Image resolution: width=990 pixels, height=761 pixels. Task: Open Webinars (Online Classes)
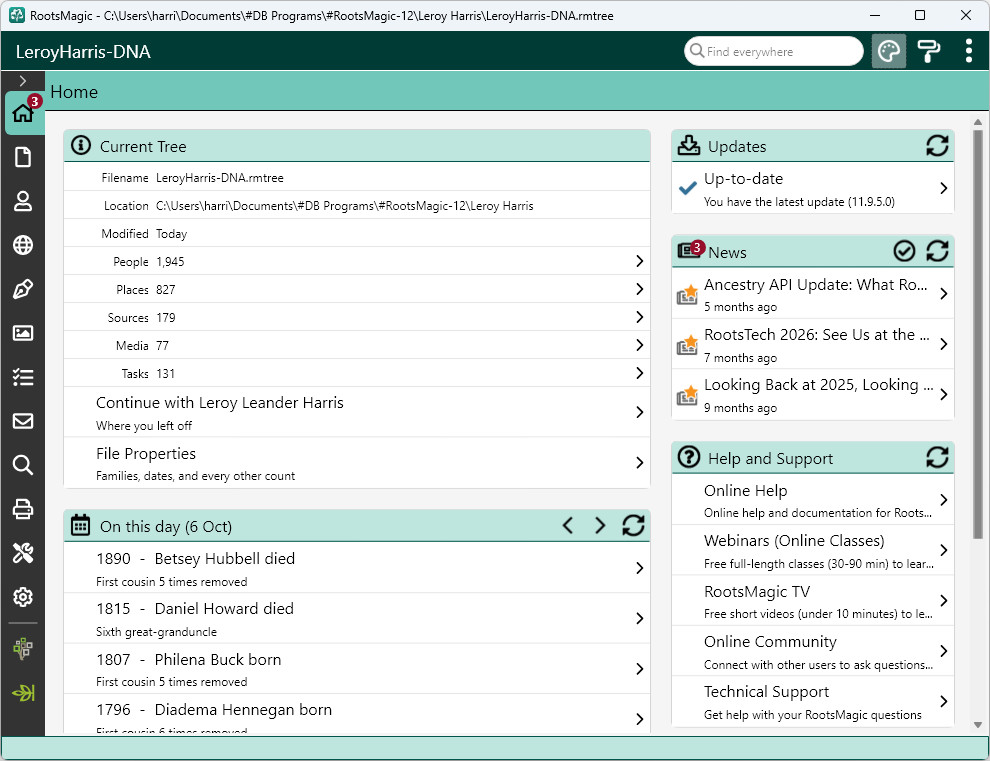(813, 551)
